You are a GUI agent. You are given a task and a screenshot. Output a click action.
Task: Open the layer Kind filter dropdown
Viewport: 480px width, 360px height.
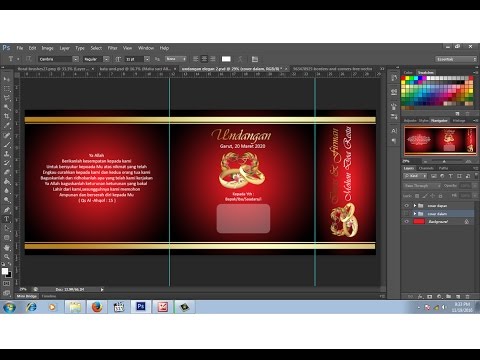tap(415, 176)
